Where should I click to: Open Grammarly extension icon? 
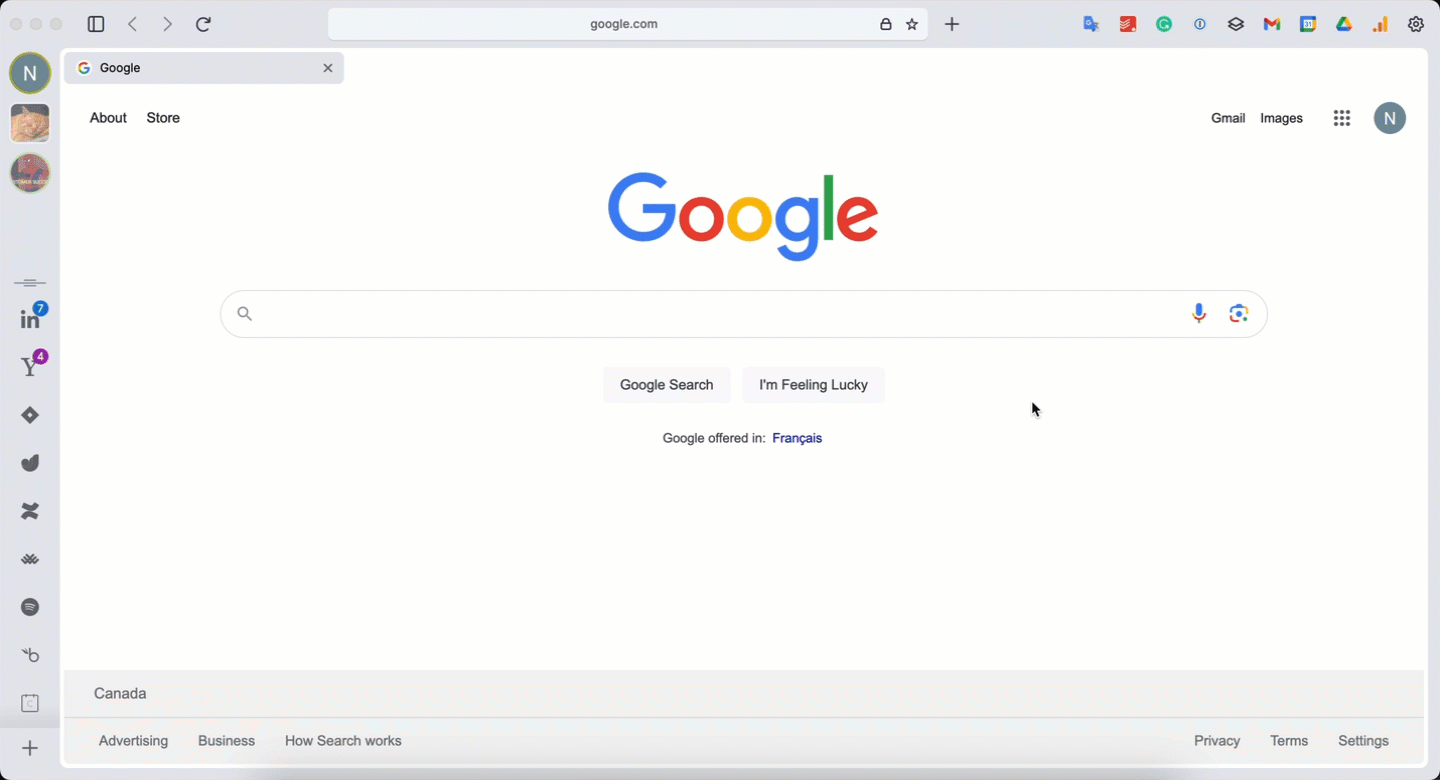pyautogui.click(x=1164, y=24)
